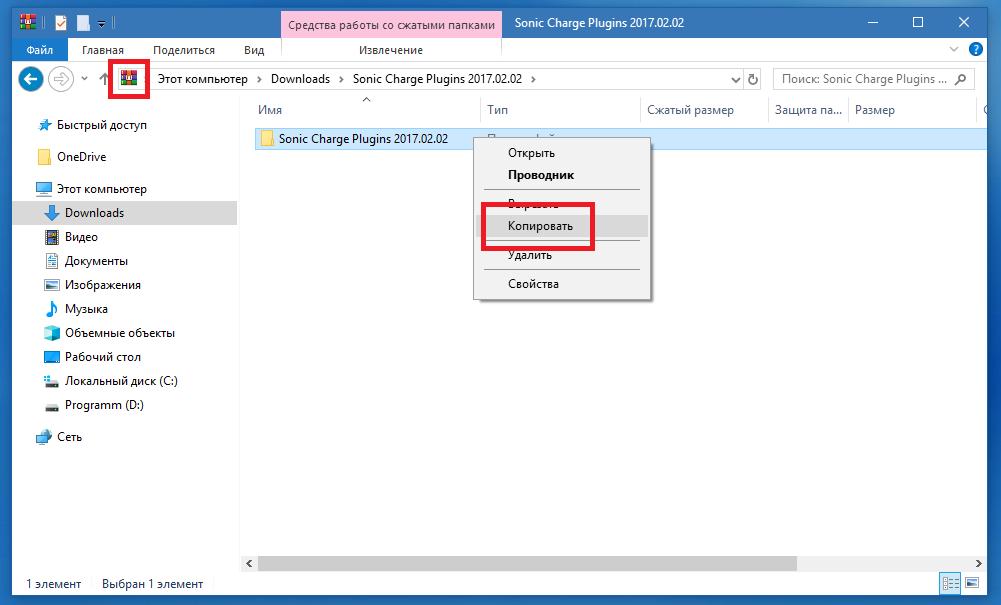Click the Музыка note icon

52,309
